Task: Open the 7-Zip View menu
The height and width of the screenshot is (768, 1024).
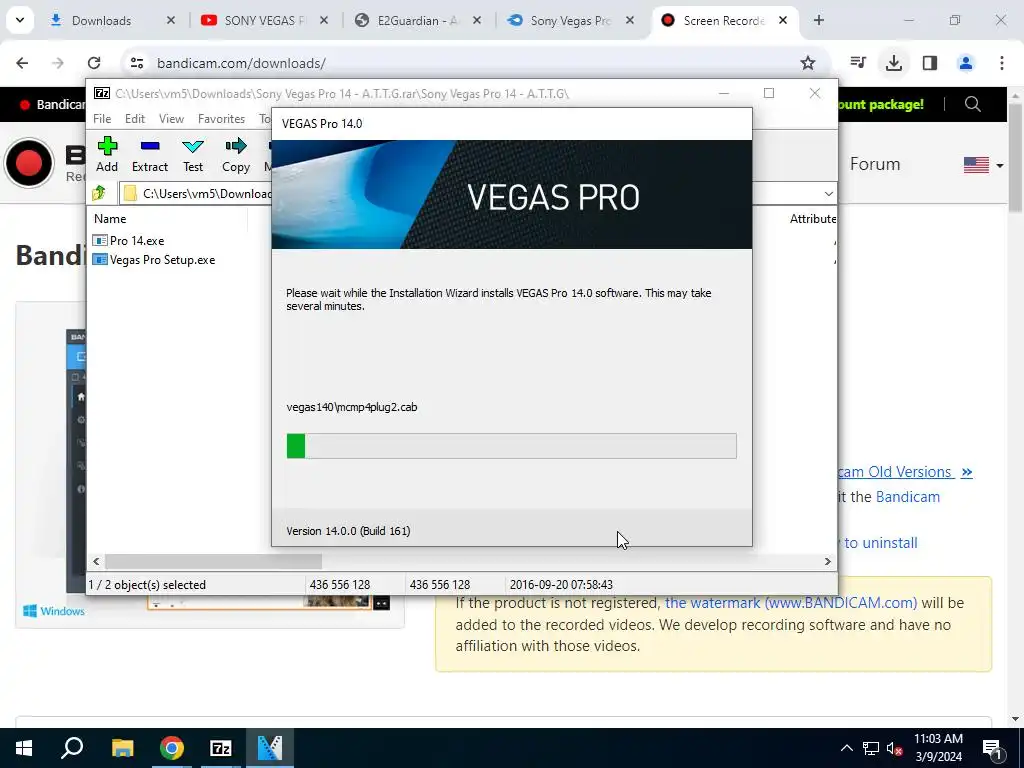Action: pos(171,119)
